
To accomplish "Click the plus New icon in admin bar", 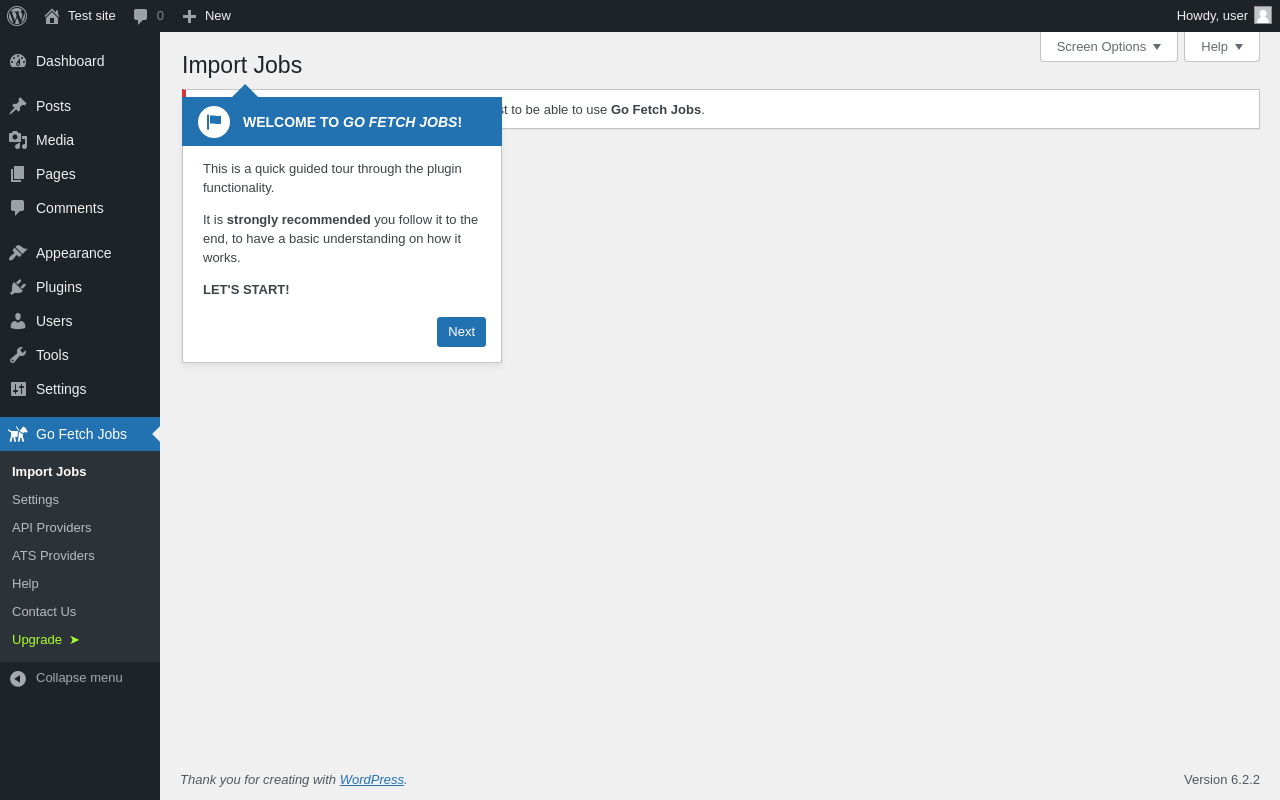I will click(189, 16).
